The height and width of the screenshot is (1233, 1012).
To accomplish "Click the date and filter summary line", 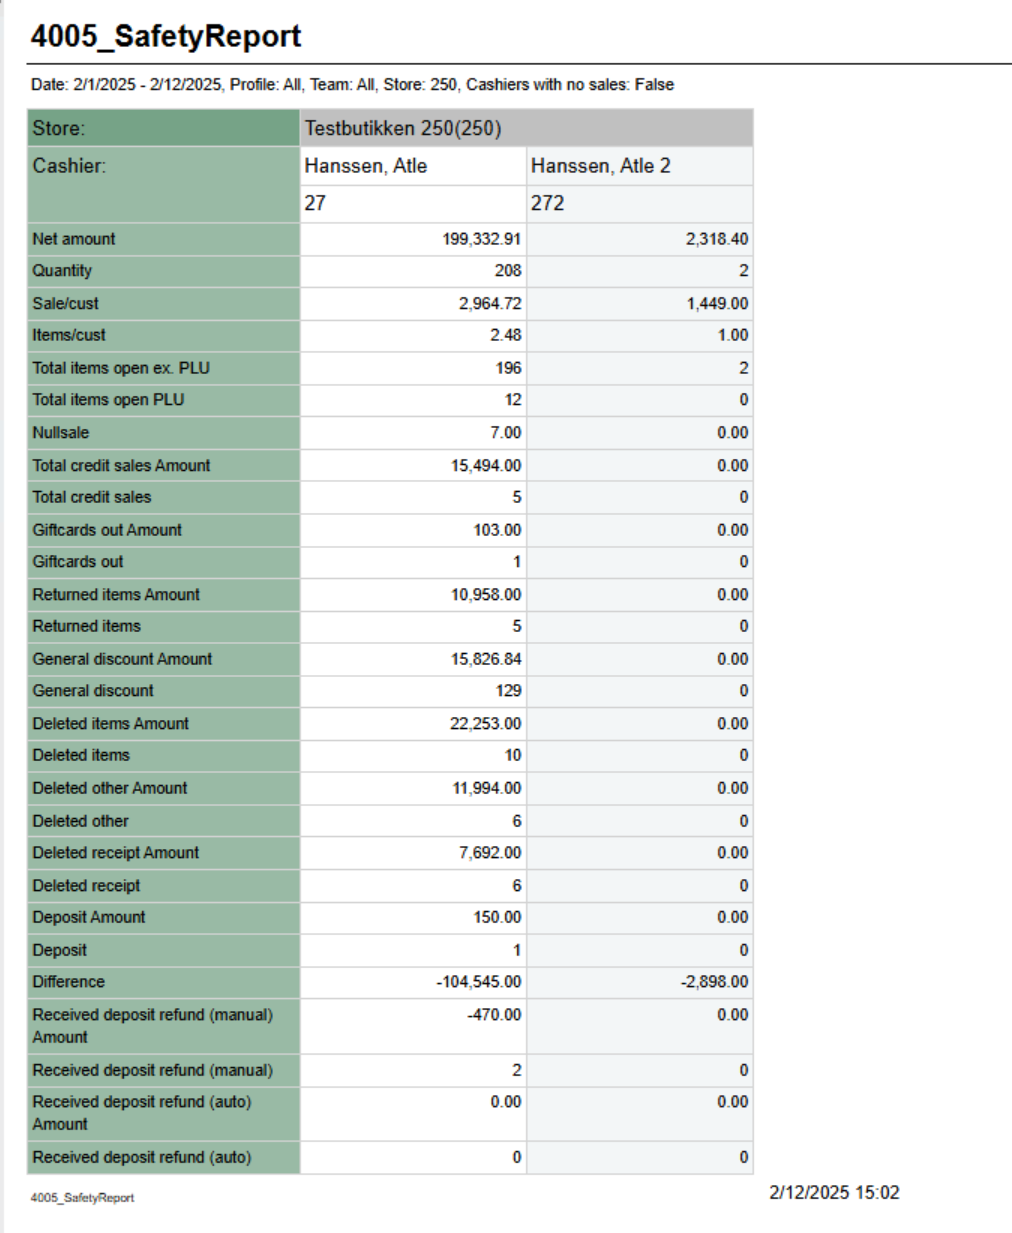I will (x=352, y=85).
